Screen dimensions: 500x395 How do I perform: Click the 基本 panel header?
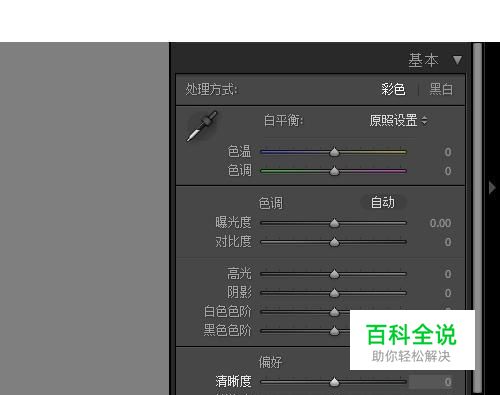(423, 60)
